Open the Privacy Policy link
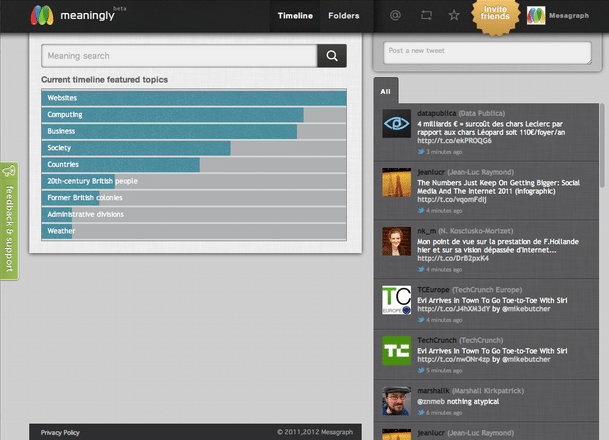This screenshot has width=609, height=440. 60,433
